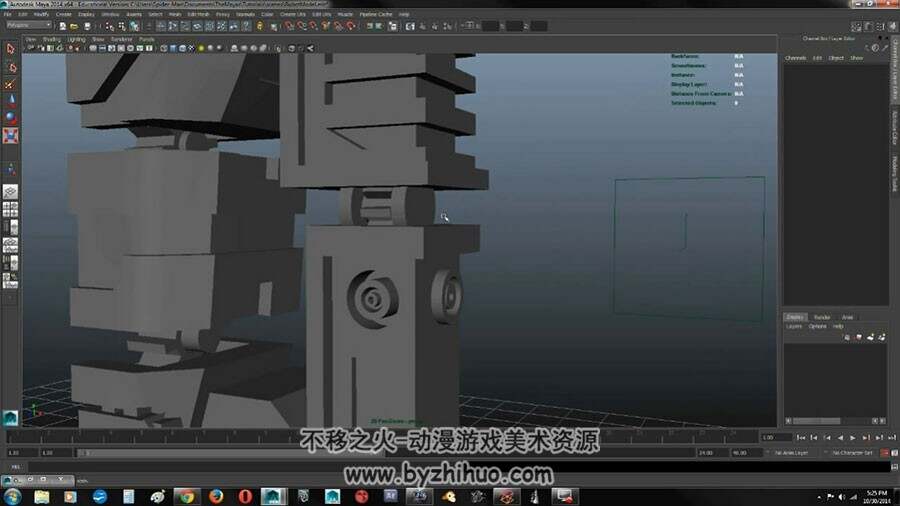Open the viewport Panels menu
The height and width of the screenshot is (506, 900).
147,40
